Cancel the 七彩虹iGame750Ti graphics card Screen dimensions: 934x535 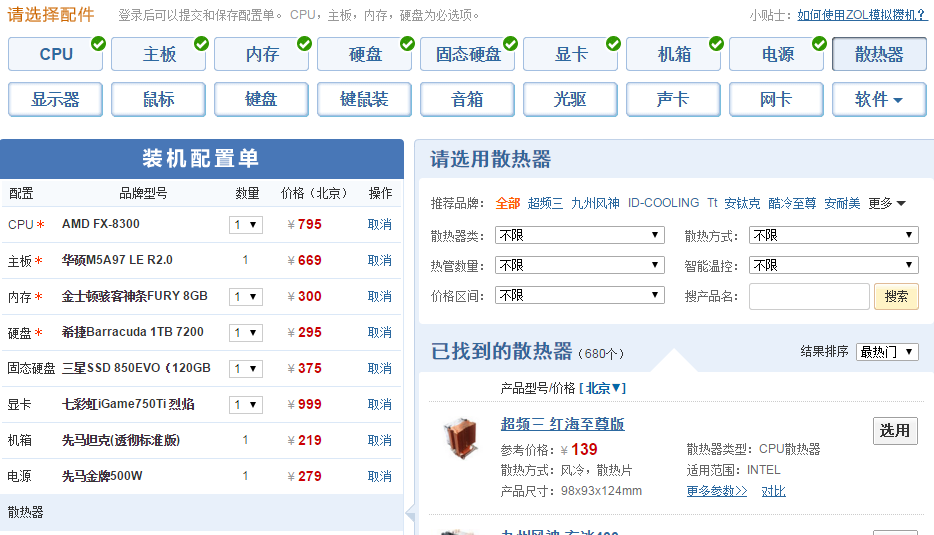[379, 405]
